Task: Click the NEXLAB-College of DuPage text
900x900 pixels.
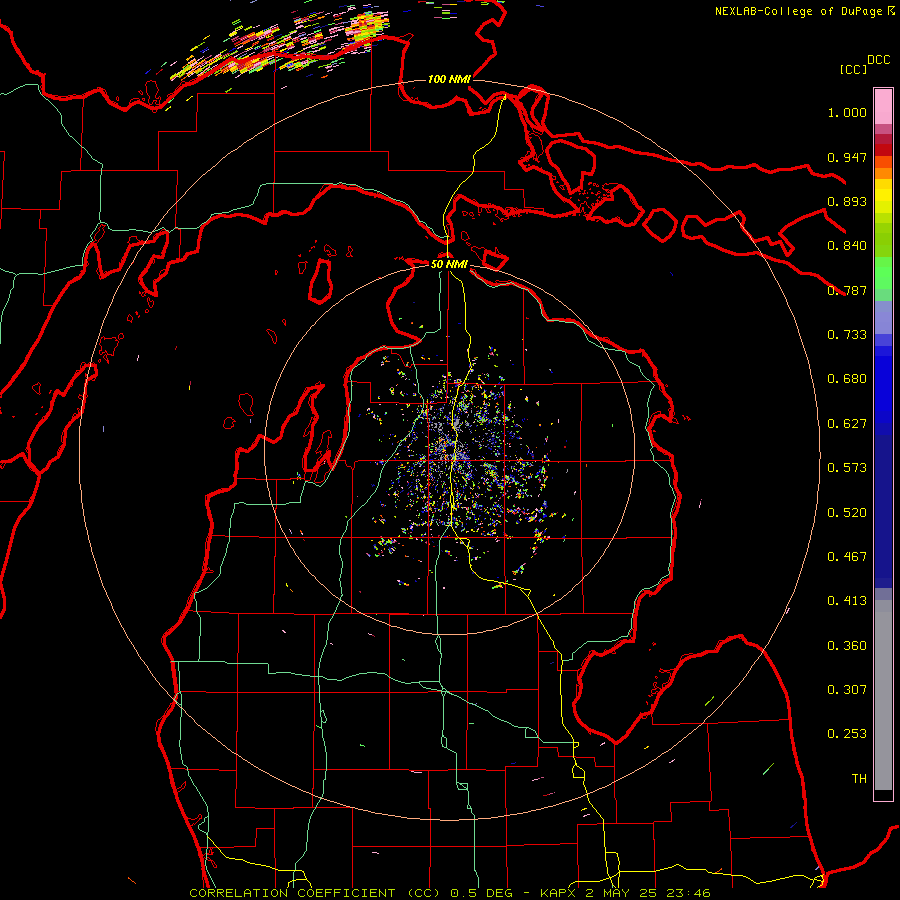Action: coord(798,11)
